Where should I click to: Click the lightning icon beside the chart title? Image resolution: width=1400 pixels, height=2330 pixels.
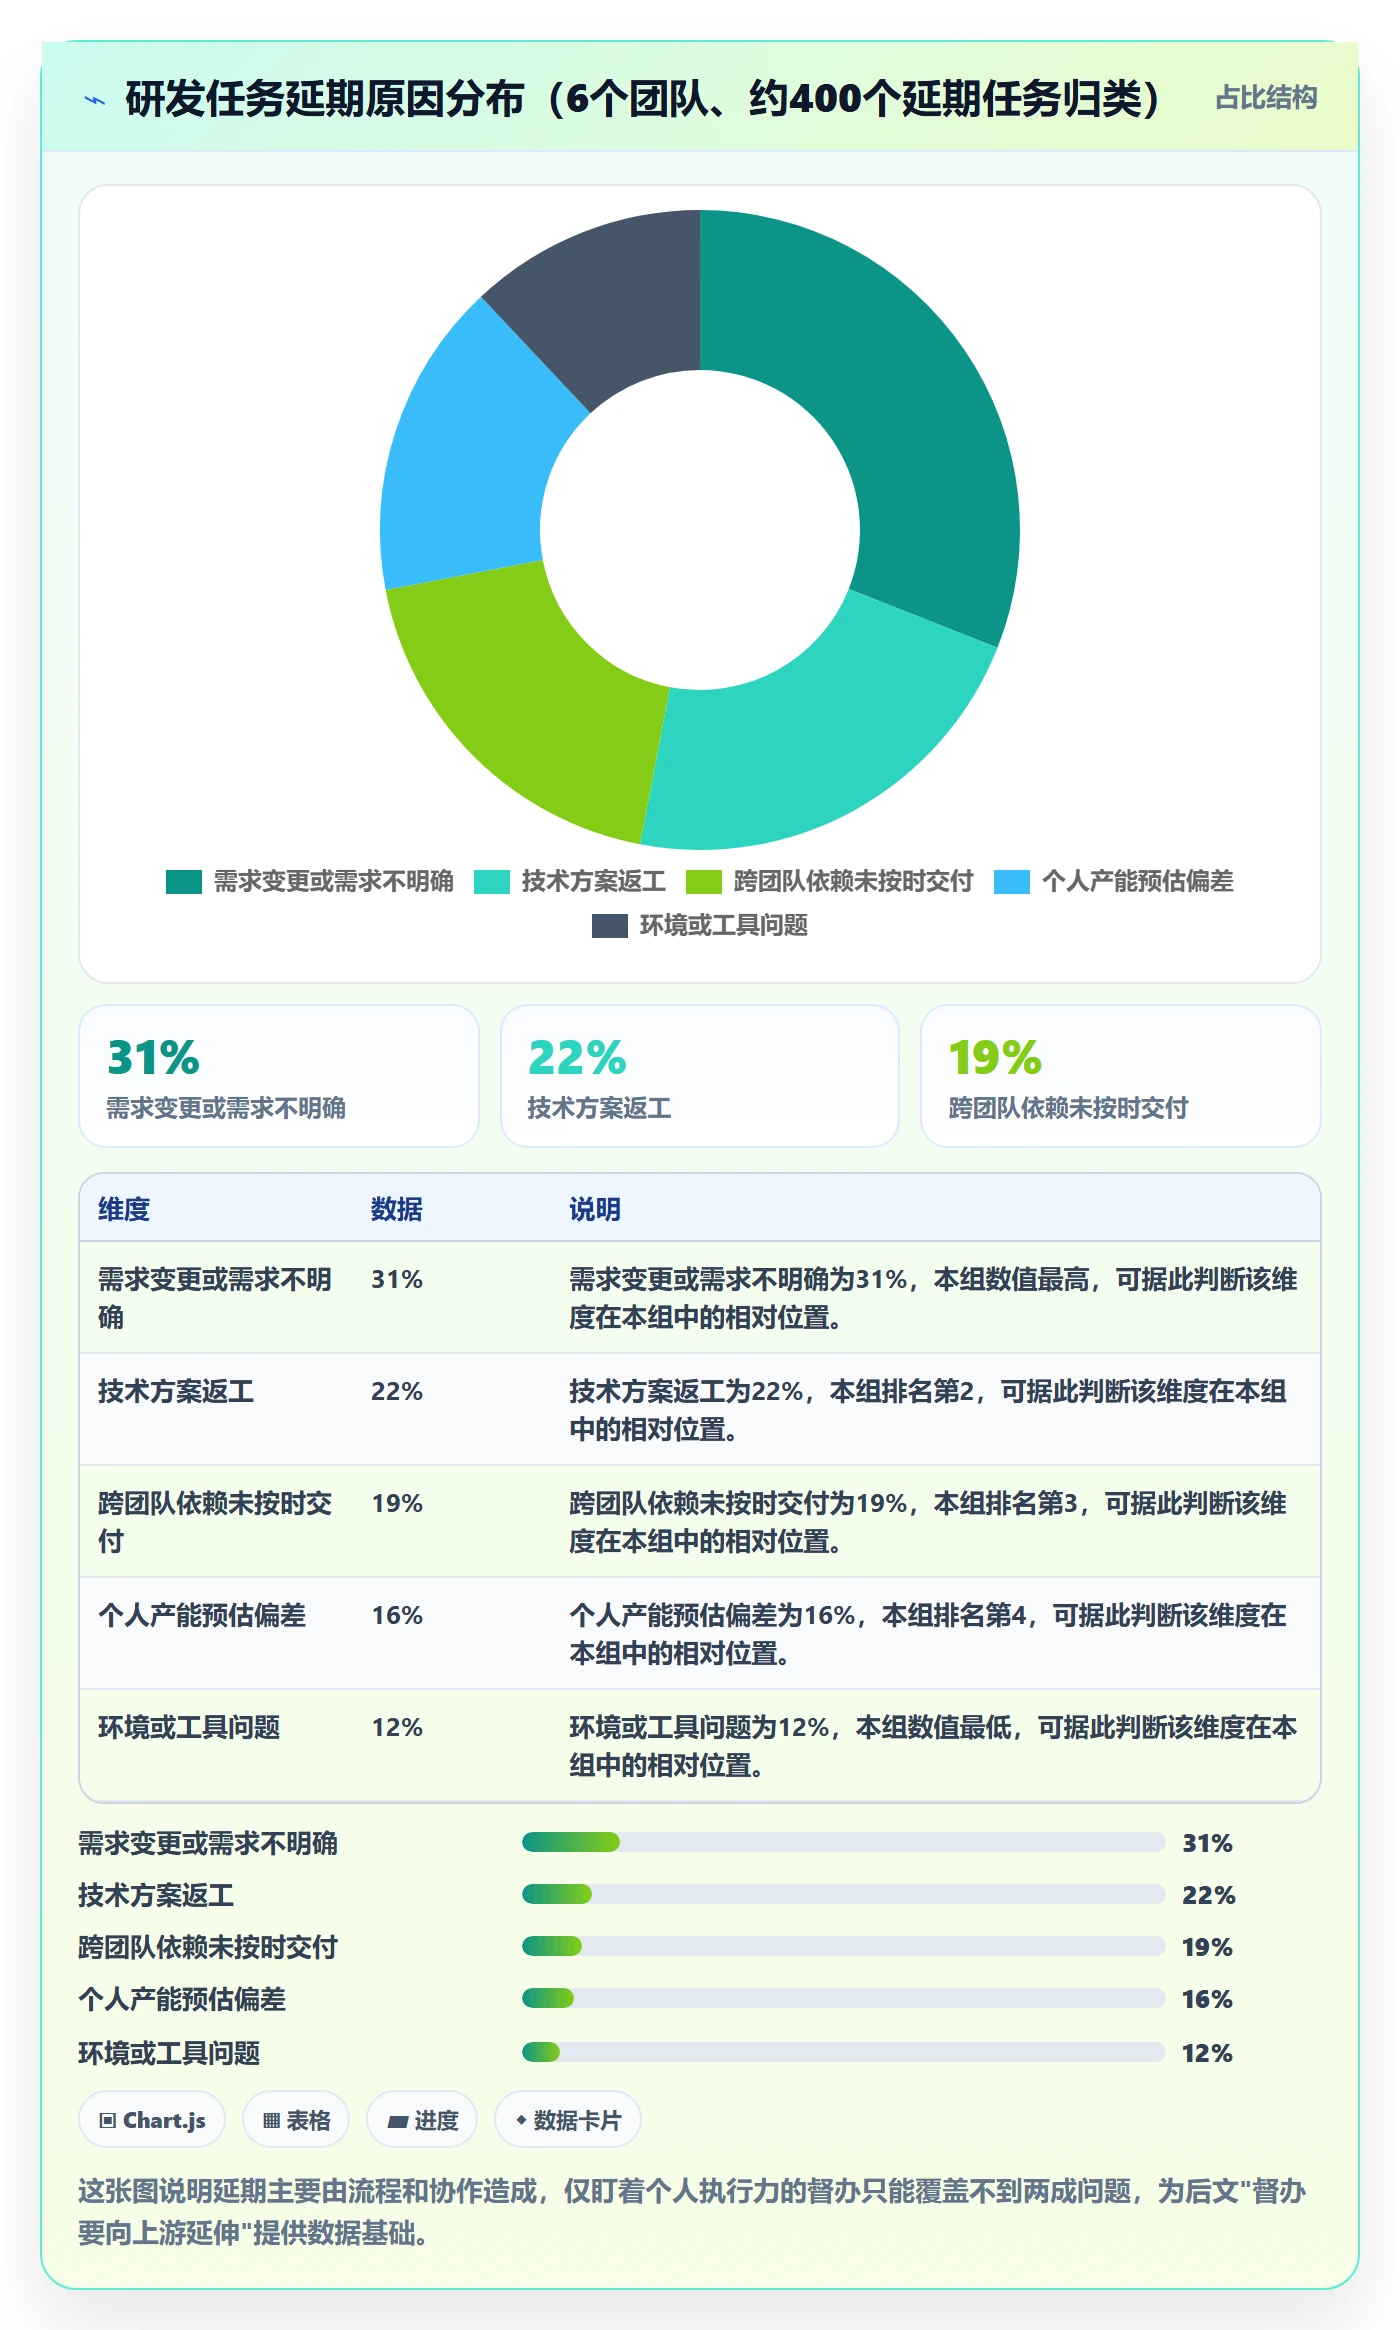(x=95, y=99)
